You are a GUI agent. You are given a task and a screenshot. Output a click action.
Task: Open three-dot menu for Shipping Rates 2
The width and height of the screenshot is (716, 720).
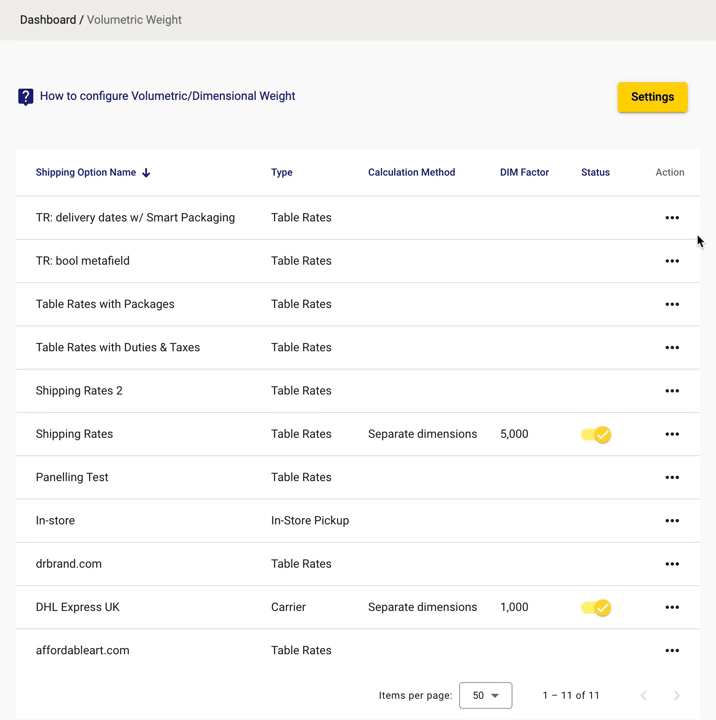click(x=672, y=391)
